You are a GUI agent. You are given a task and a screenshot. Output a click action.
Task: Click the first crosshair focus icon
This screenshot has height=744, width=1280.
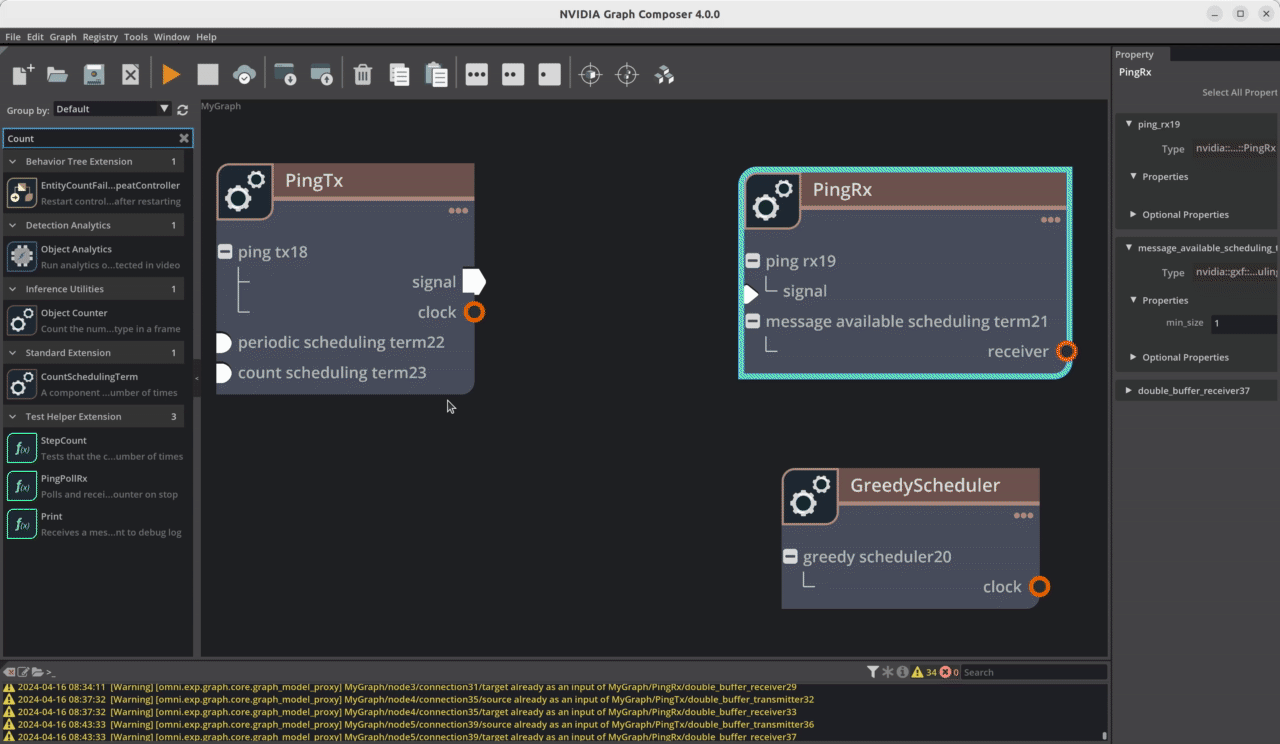coord(591,74)
